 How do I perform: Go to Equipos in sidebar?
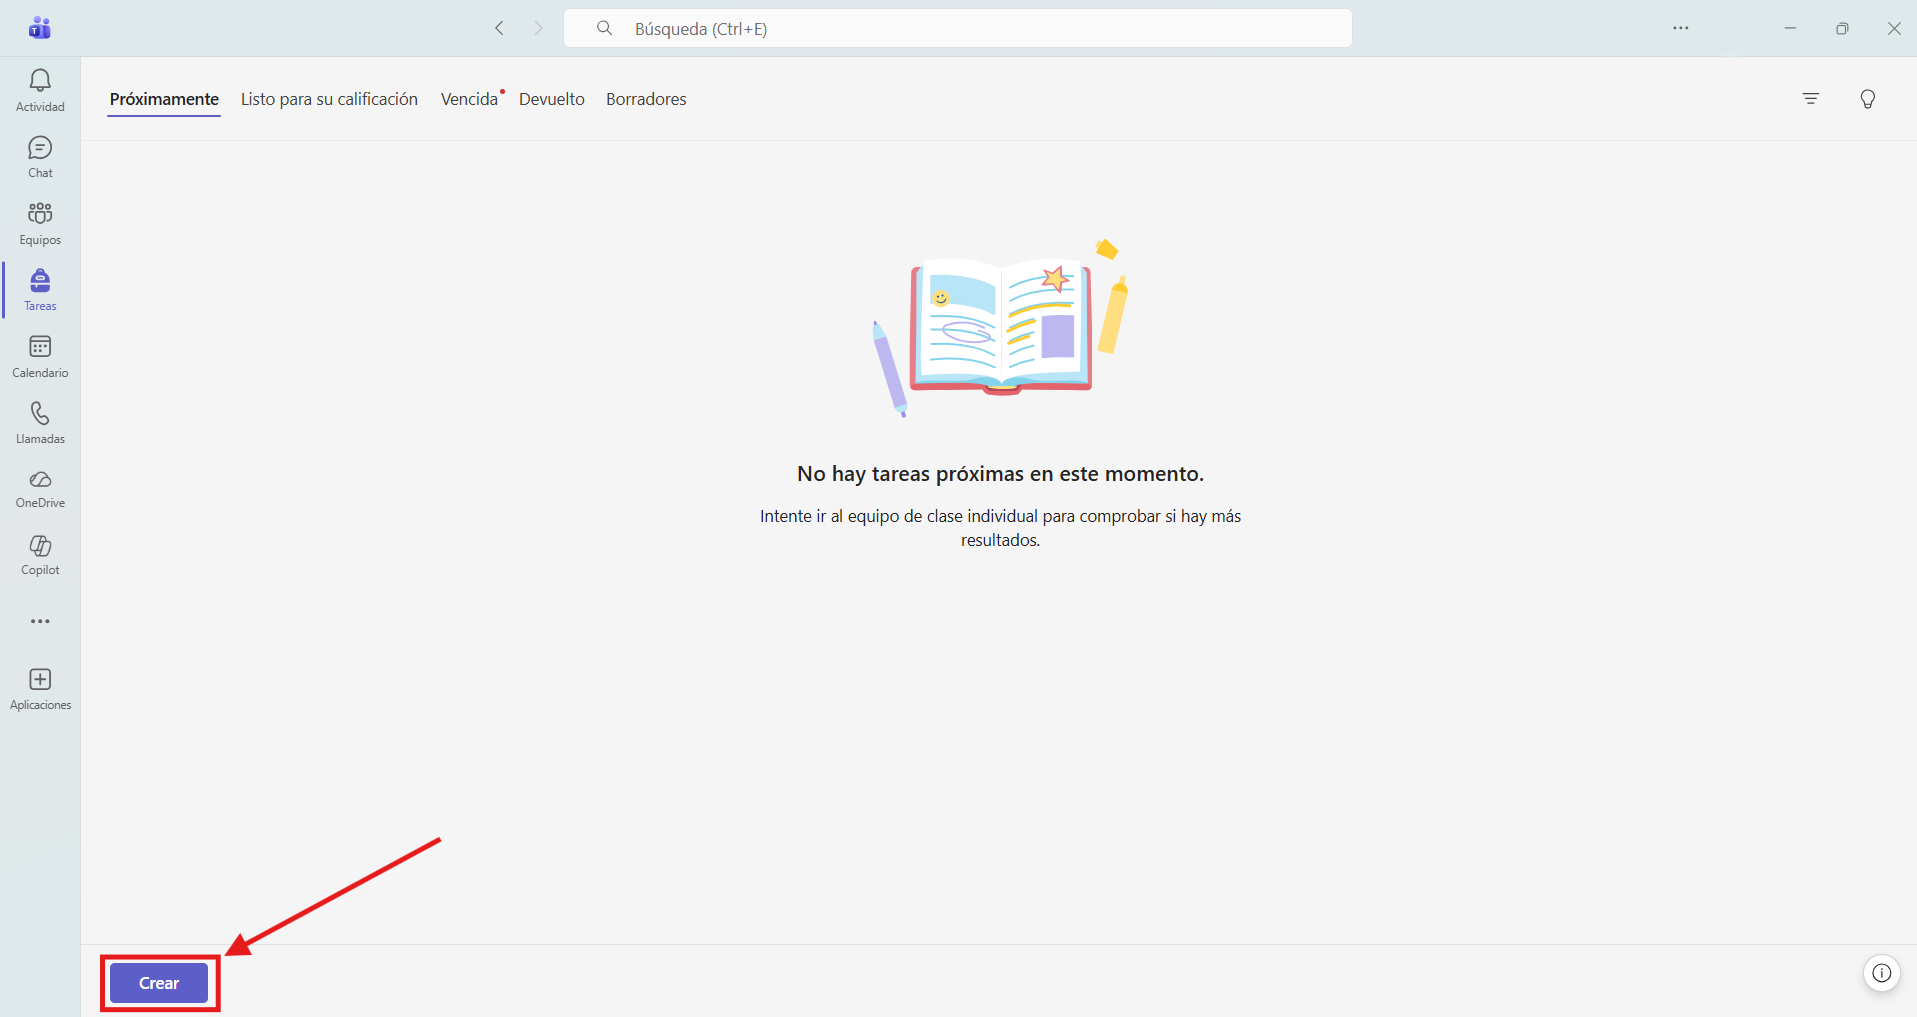40,224
